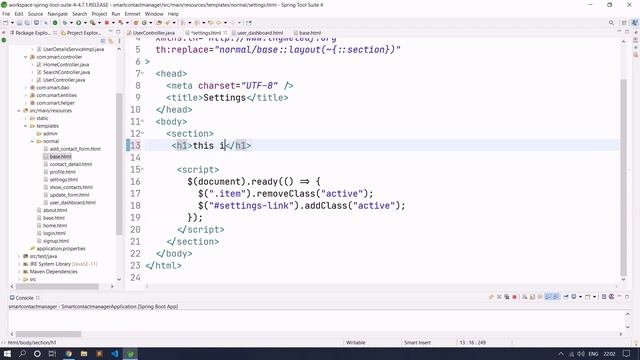Collapse the com.smart.controller package
Image resolution: width=640 pixels, height=360 pixels.
point(26,57)
